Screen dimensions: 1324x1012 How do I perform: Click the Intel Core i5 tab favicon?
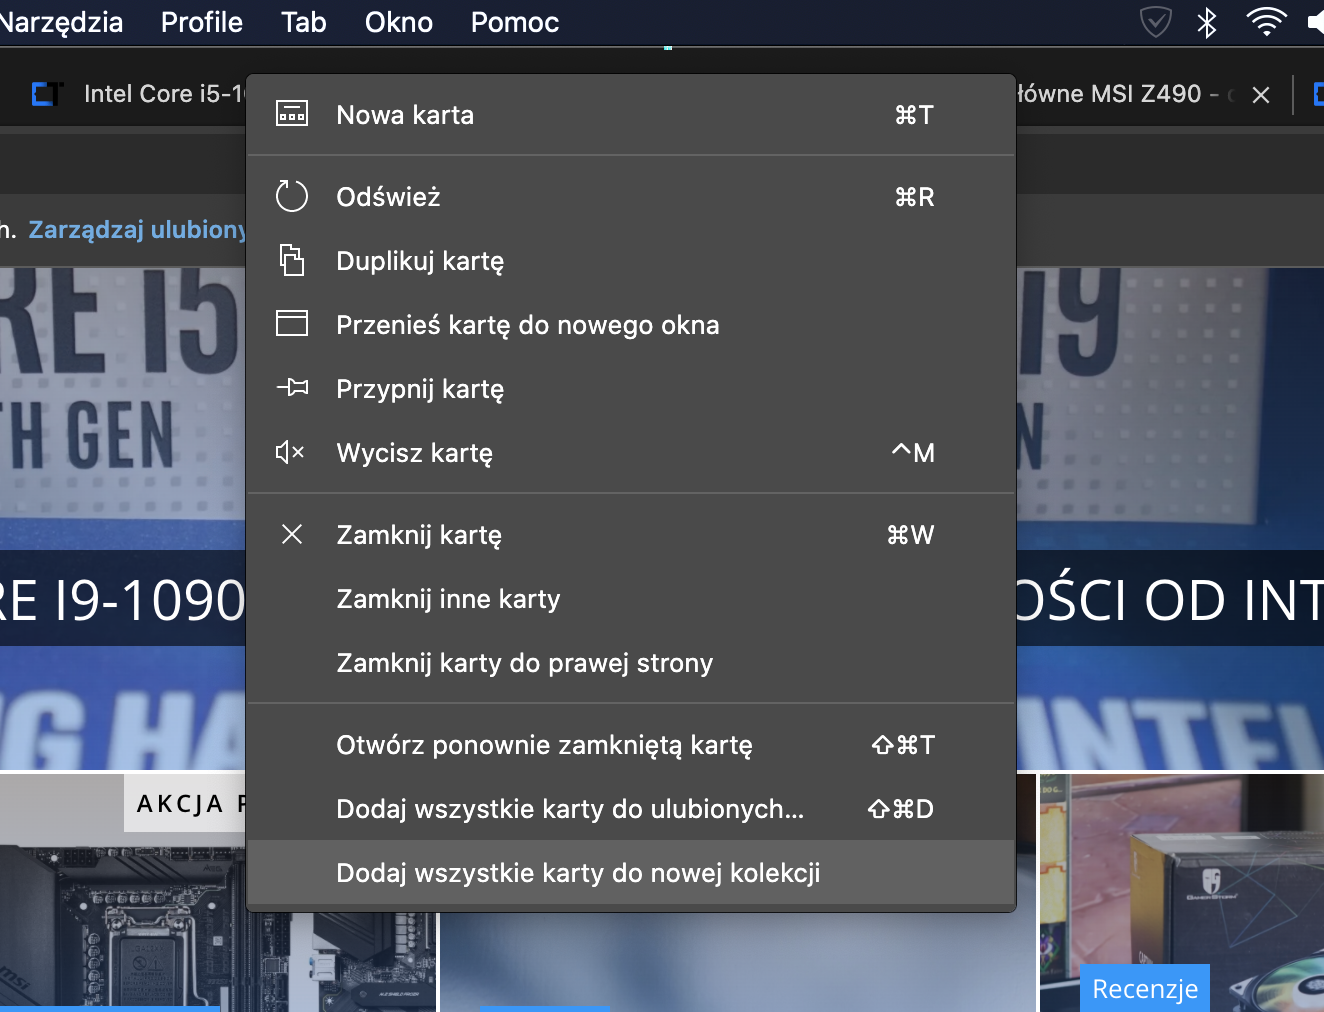[x=47, y=94]
